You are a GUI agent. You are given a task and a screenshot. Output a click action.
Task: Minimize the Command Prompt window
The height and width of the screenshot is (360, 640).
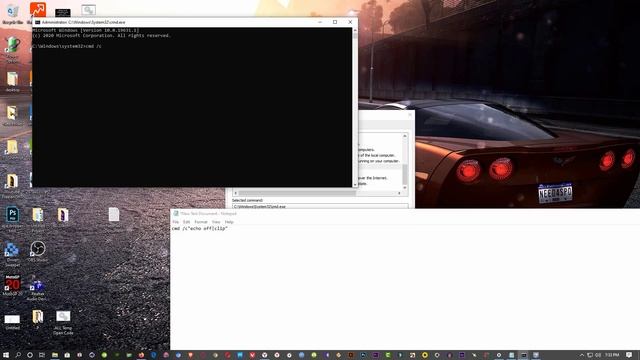(x=320, y=22)
